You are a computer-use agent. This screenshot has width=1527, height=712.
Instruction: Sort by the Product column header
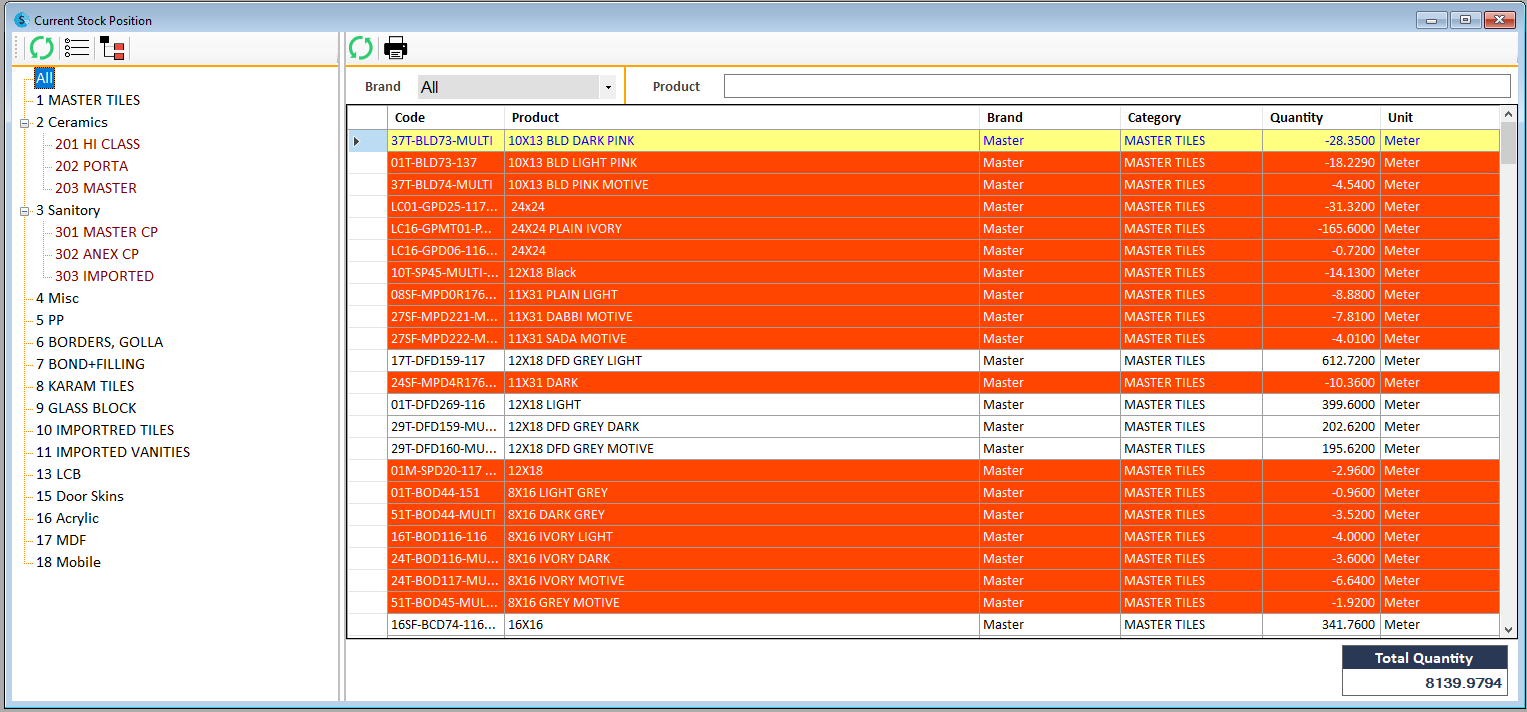click(x=742, y=118)
